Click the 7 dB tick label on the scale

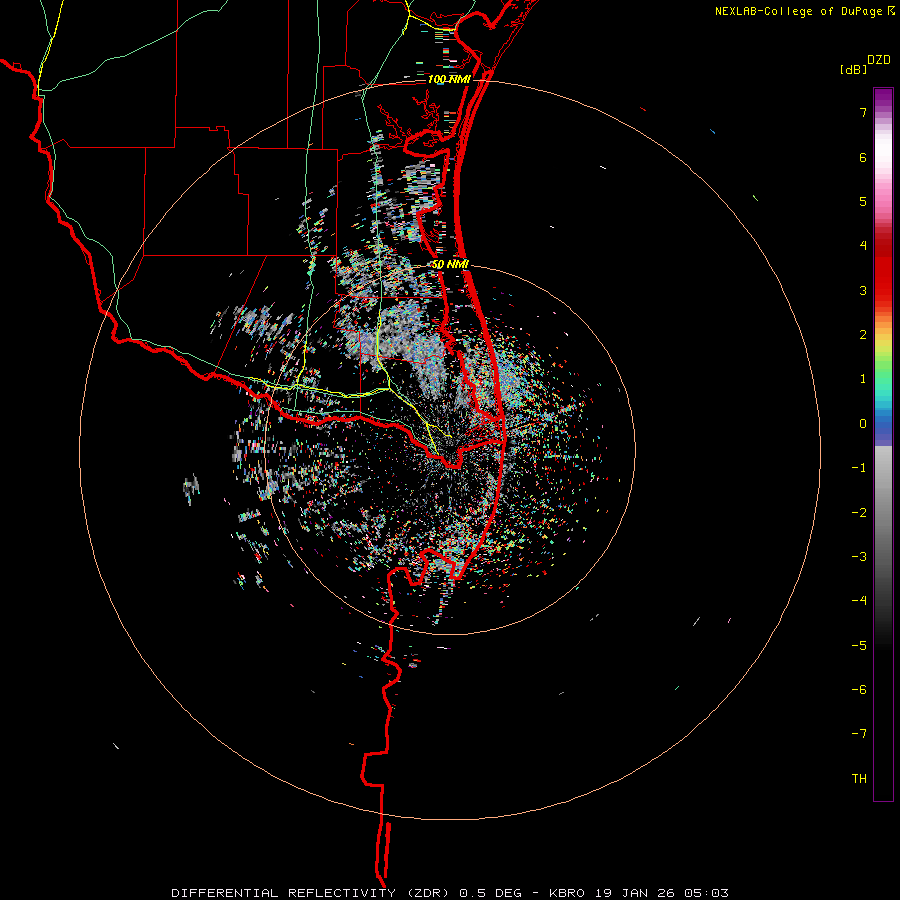(863, 112)
